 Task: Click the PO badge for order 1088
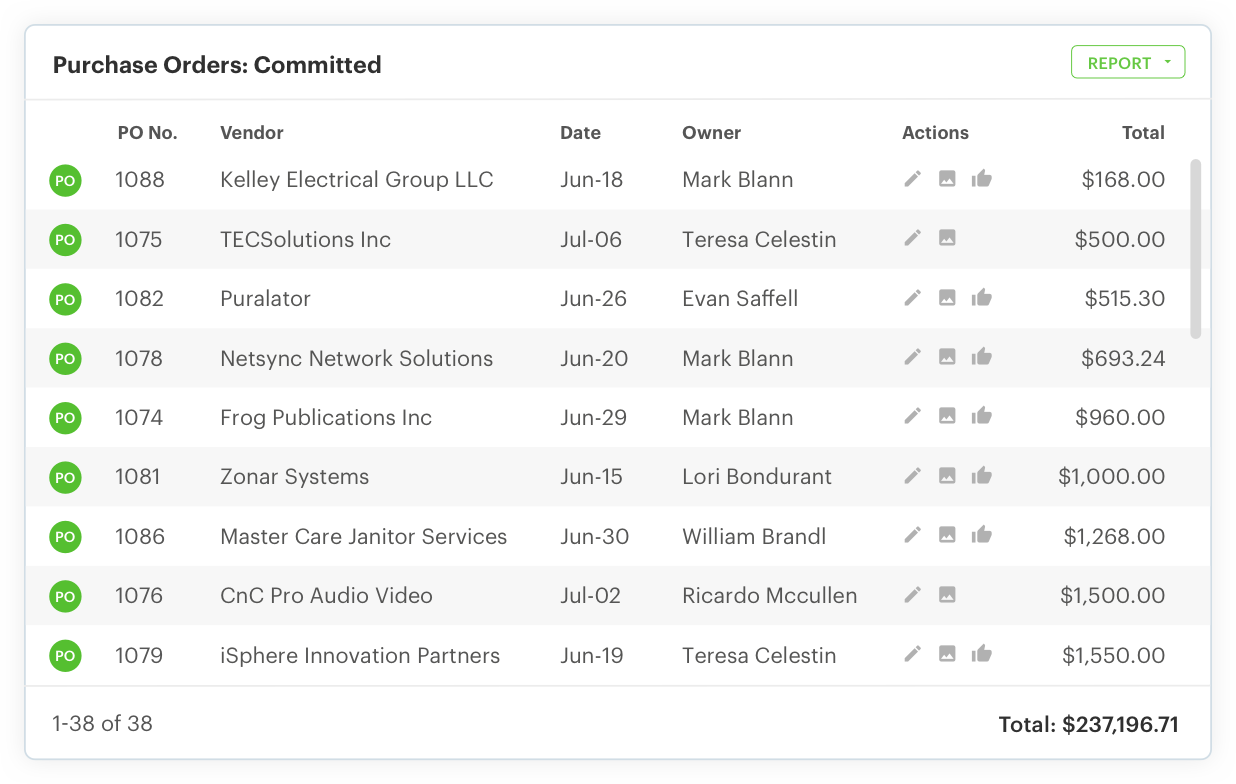click(65, 180)
